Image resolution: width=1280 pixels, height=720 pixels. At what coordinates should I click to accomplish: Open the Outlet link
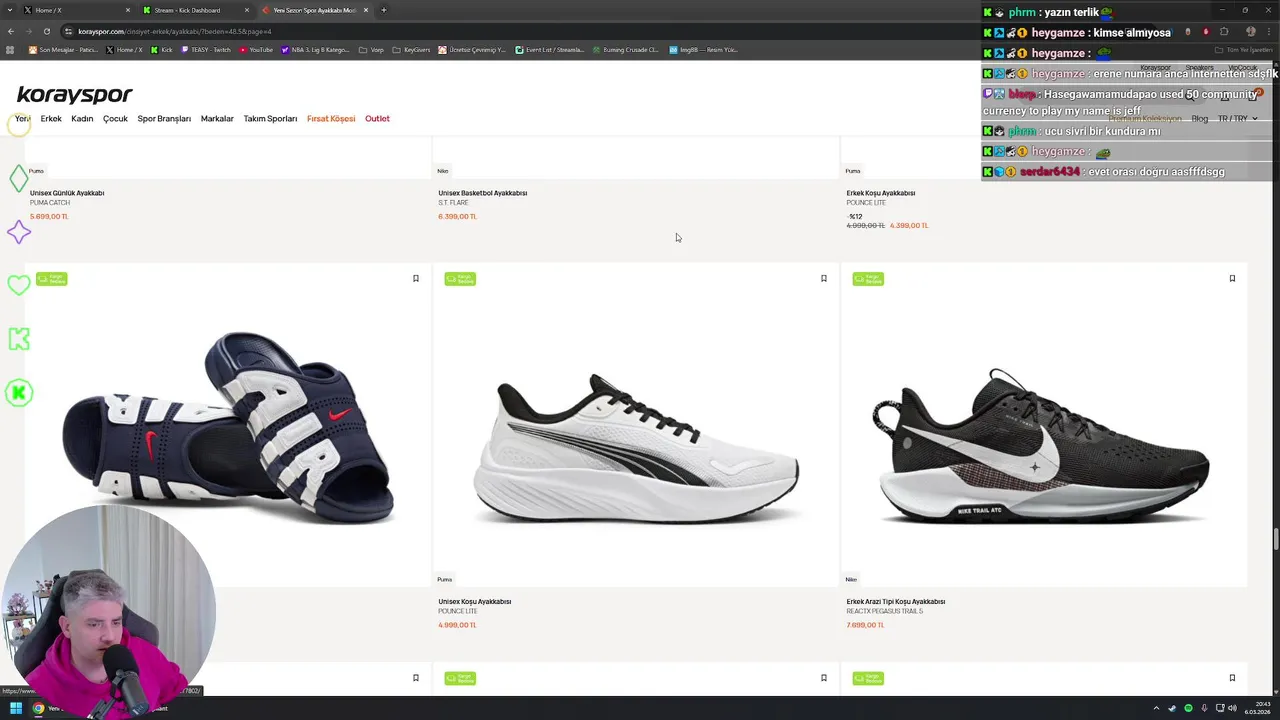click(377, 119)
